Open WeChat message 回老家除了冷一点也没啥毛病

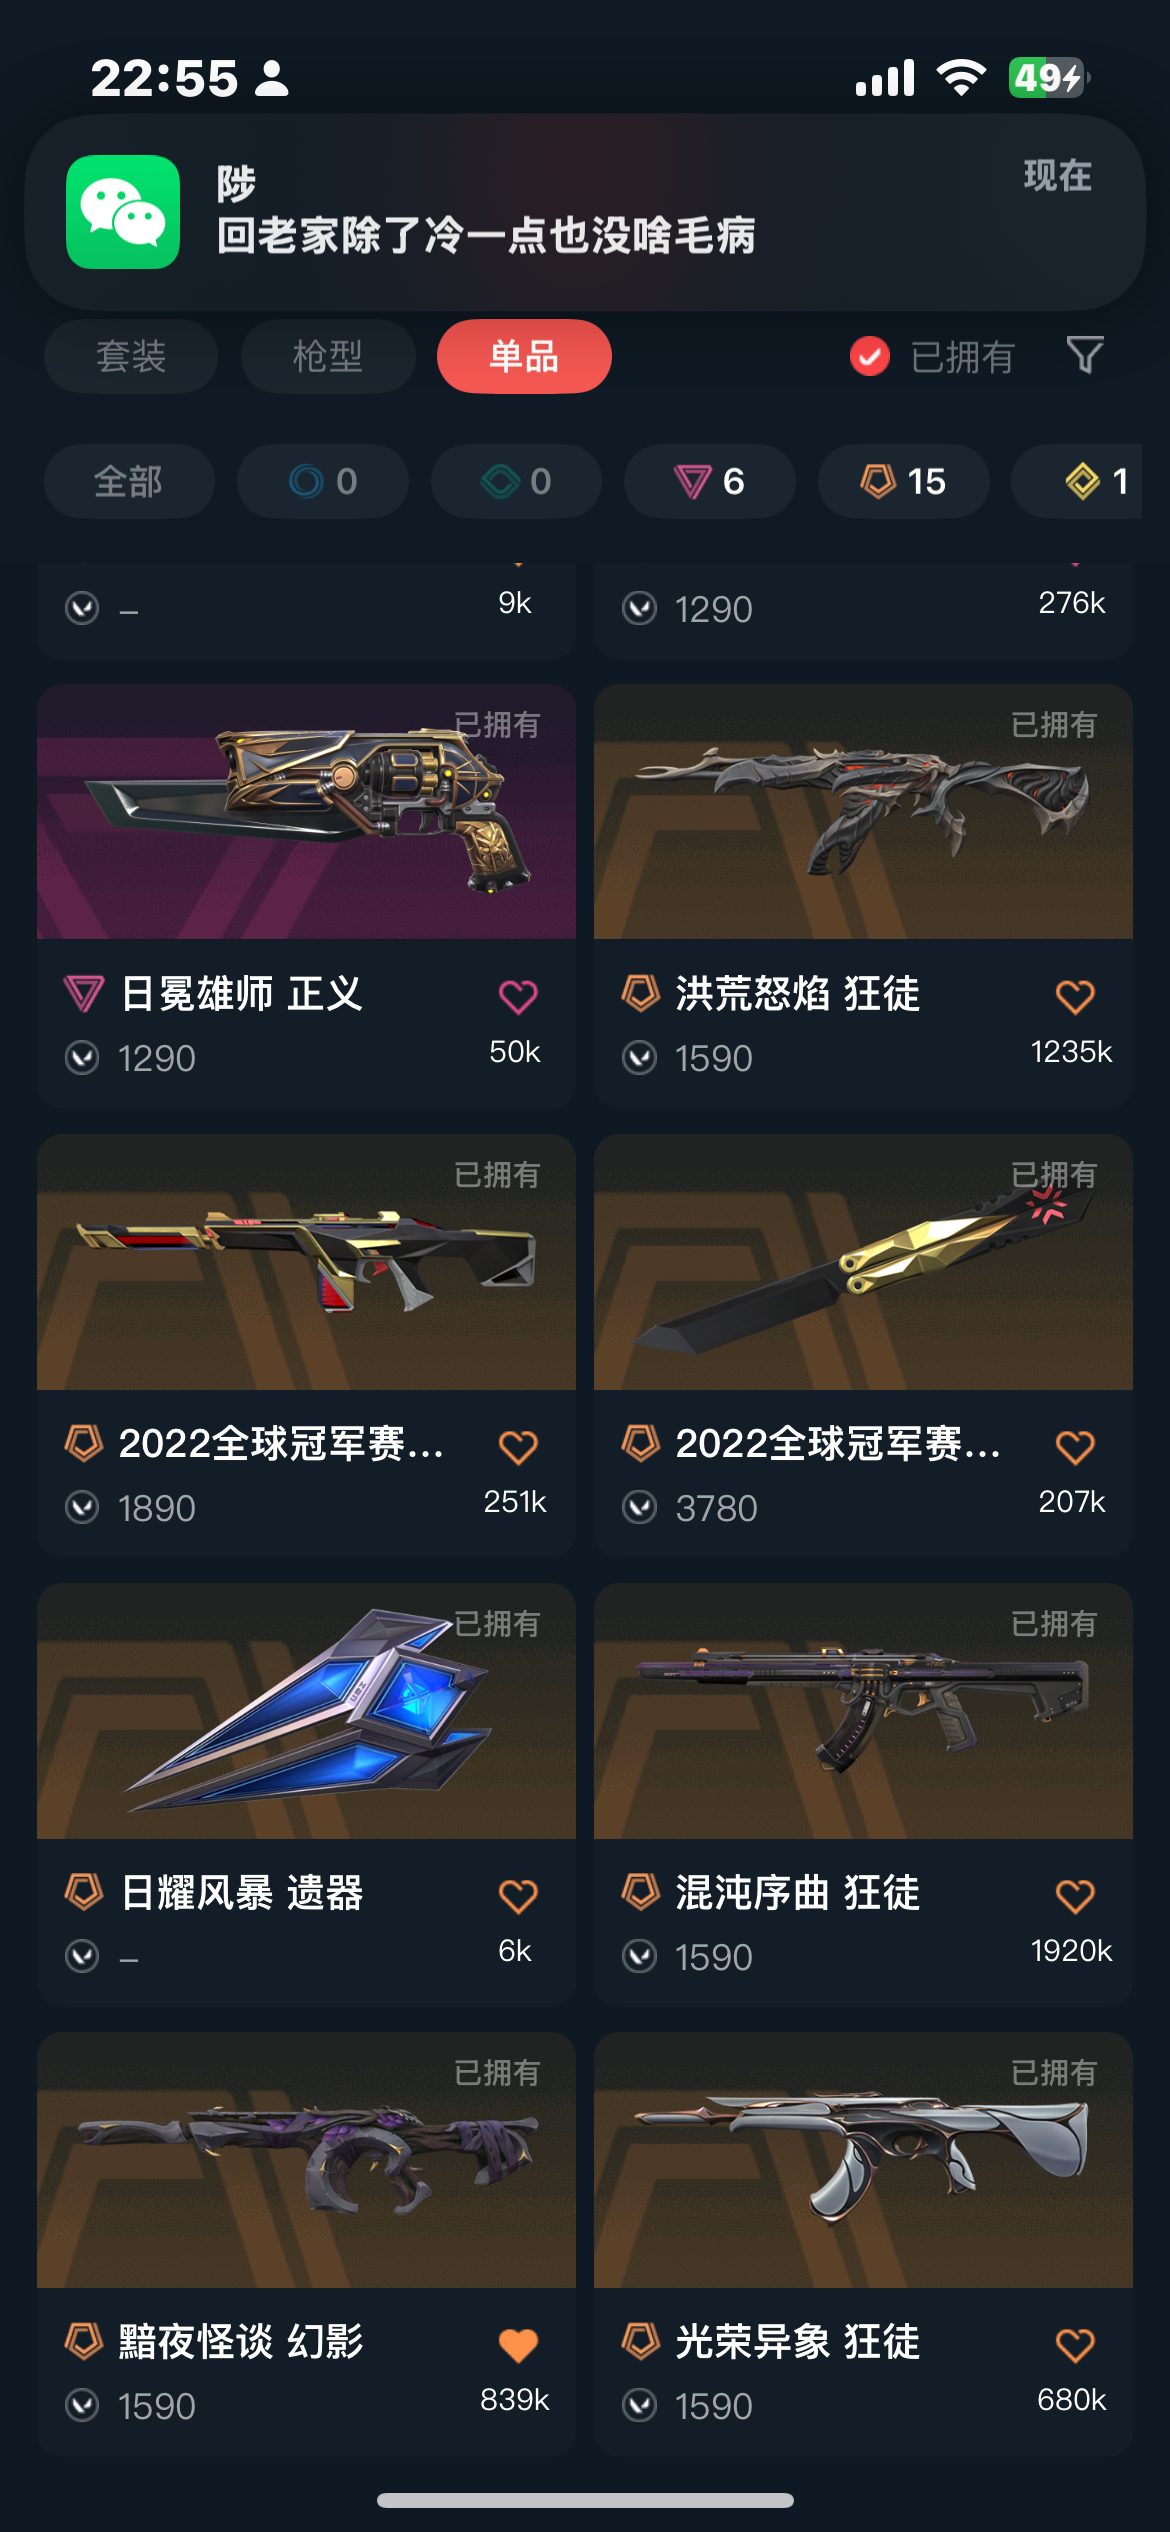[x=486, y=236]
